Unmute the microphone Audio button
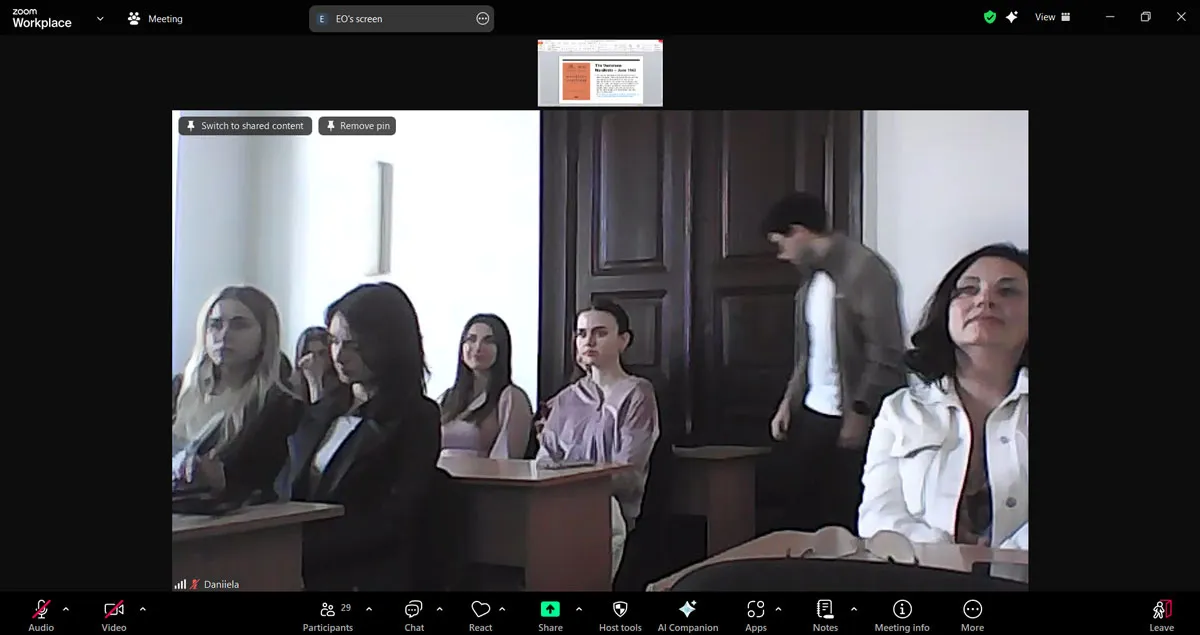The image size is (1200, 635). pos(41,610)
